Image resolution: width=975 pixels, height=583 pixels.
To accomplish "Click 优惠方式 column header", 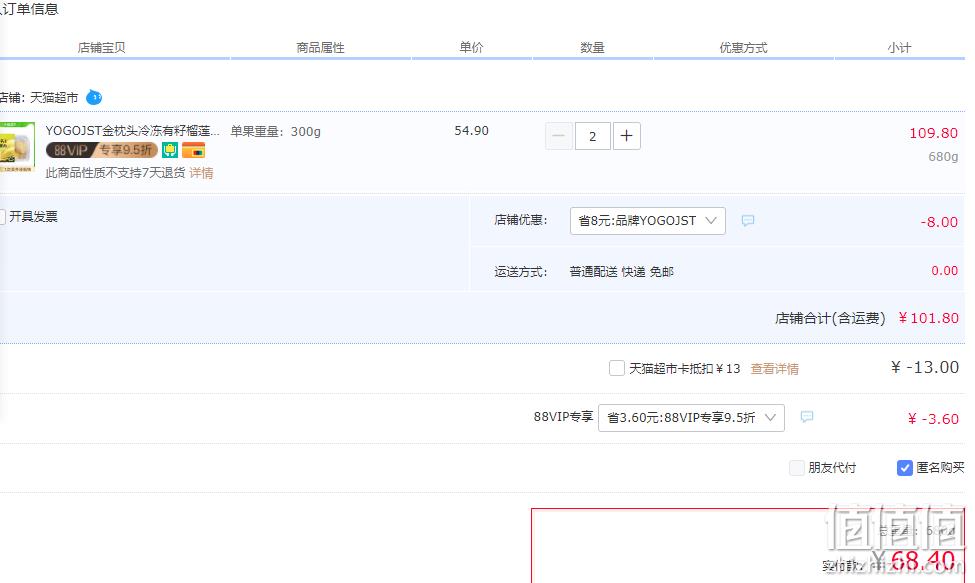I will point(743,48).
